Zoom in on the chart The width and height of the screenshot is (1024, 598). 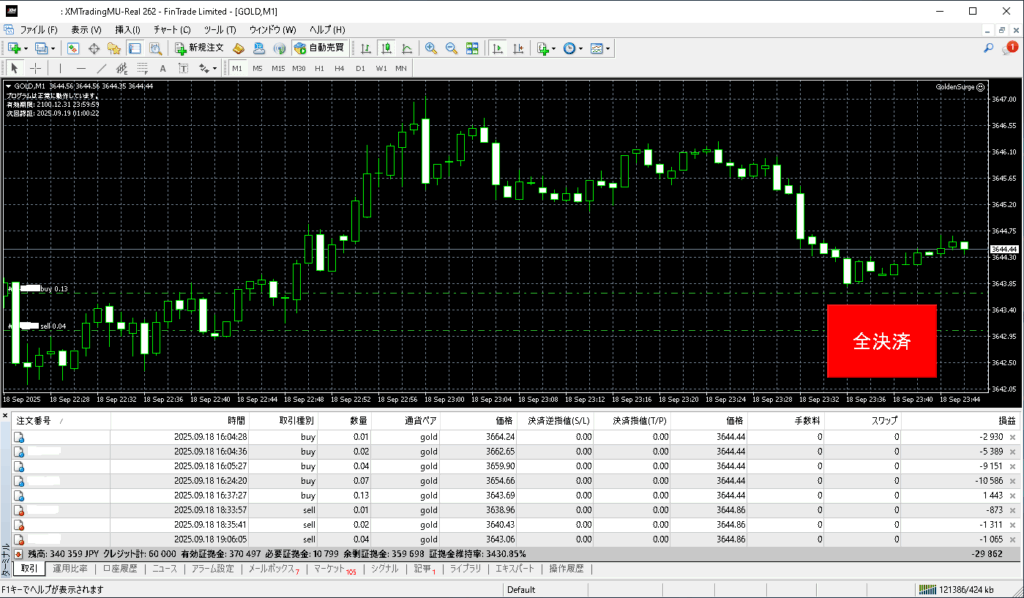[431, 48]
